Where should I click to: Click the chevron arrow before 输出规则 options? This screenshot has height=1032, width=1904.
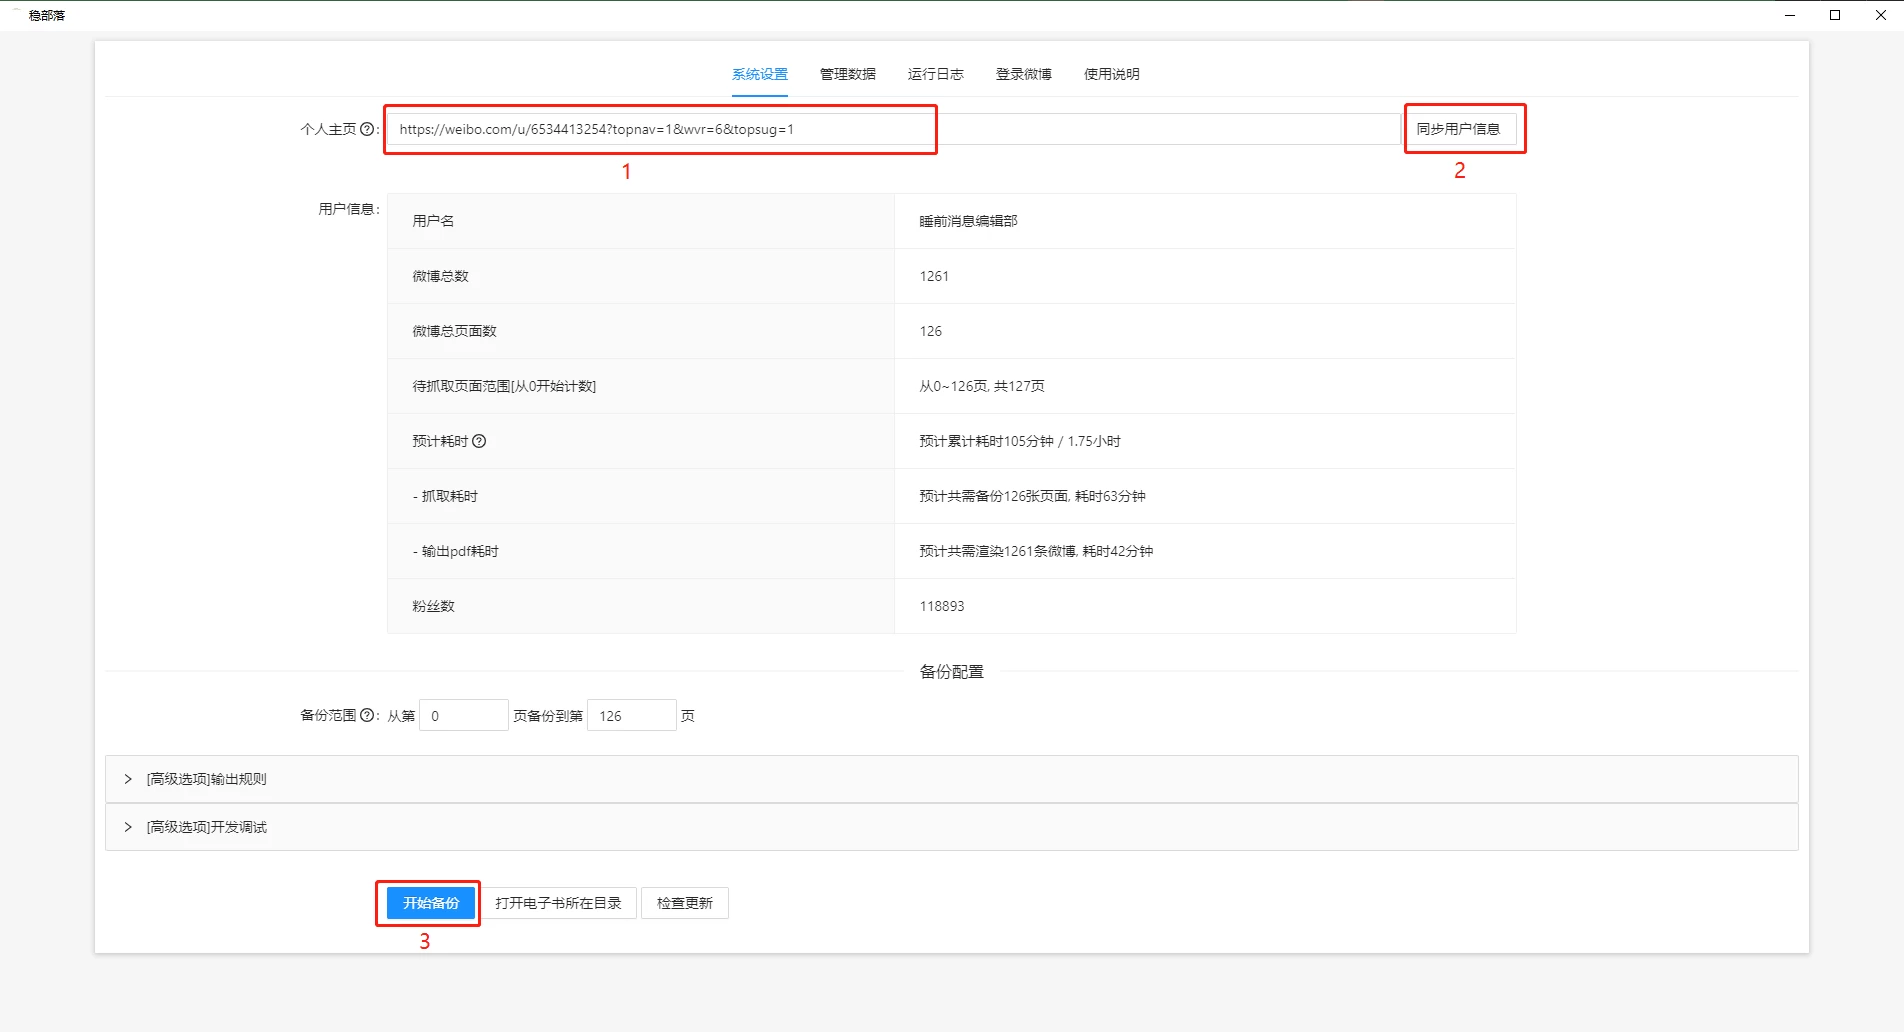127,779
